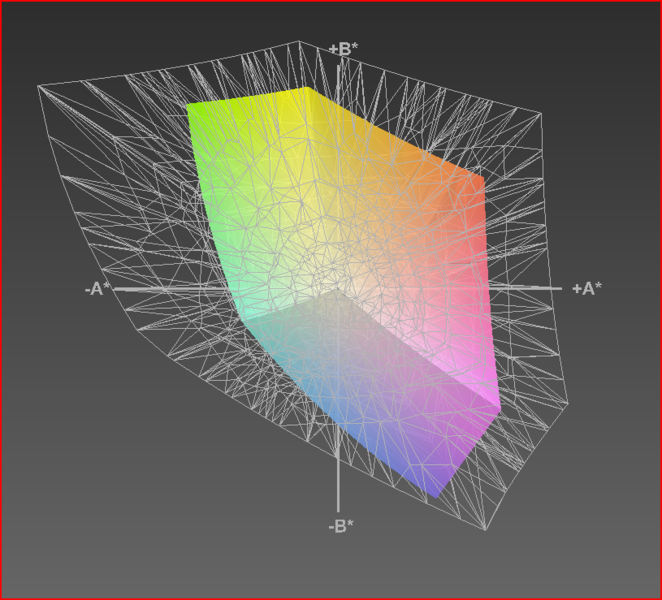
Task: Click the -B* axis label
Action: point(341,526)
